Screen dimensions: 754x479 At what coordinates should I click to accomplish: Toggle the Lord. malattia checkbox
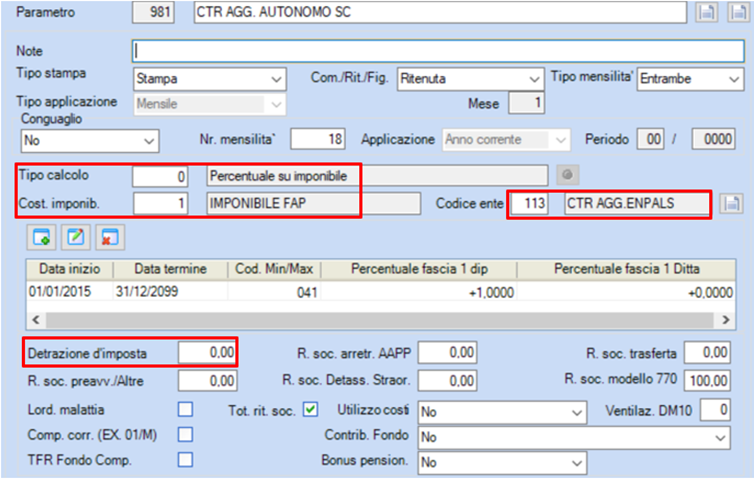click(x=185, y=409)
